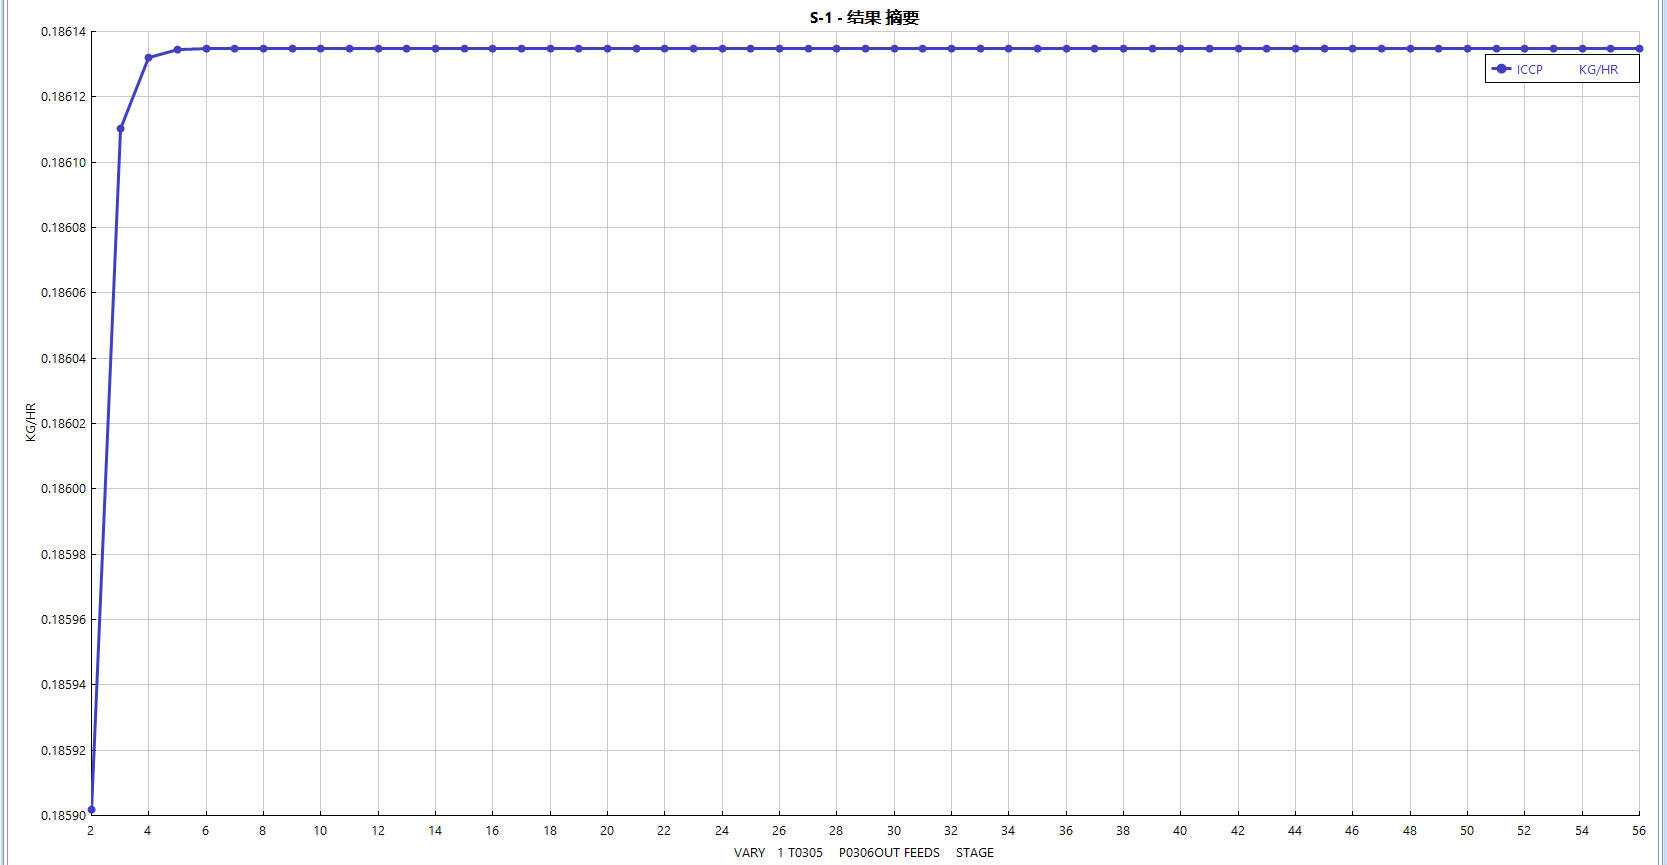Viewport: 1667px width, 865px height.
Task: Click y-axis tick label 0.18594
Action: click(x=63, y=685)
